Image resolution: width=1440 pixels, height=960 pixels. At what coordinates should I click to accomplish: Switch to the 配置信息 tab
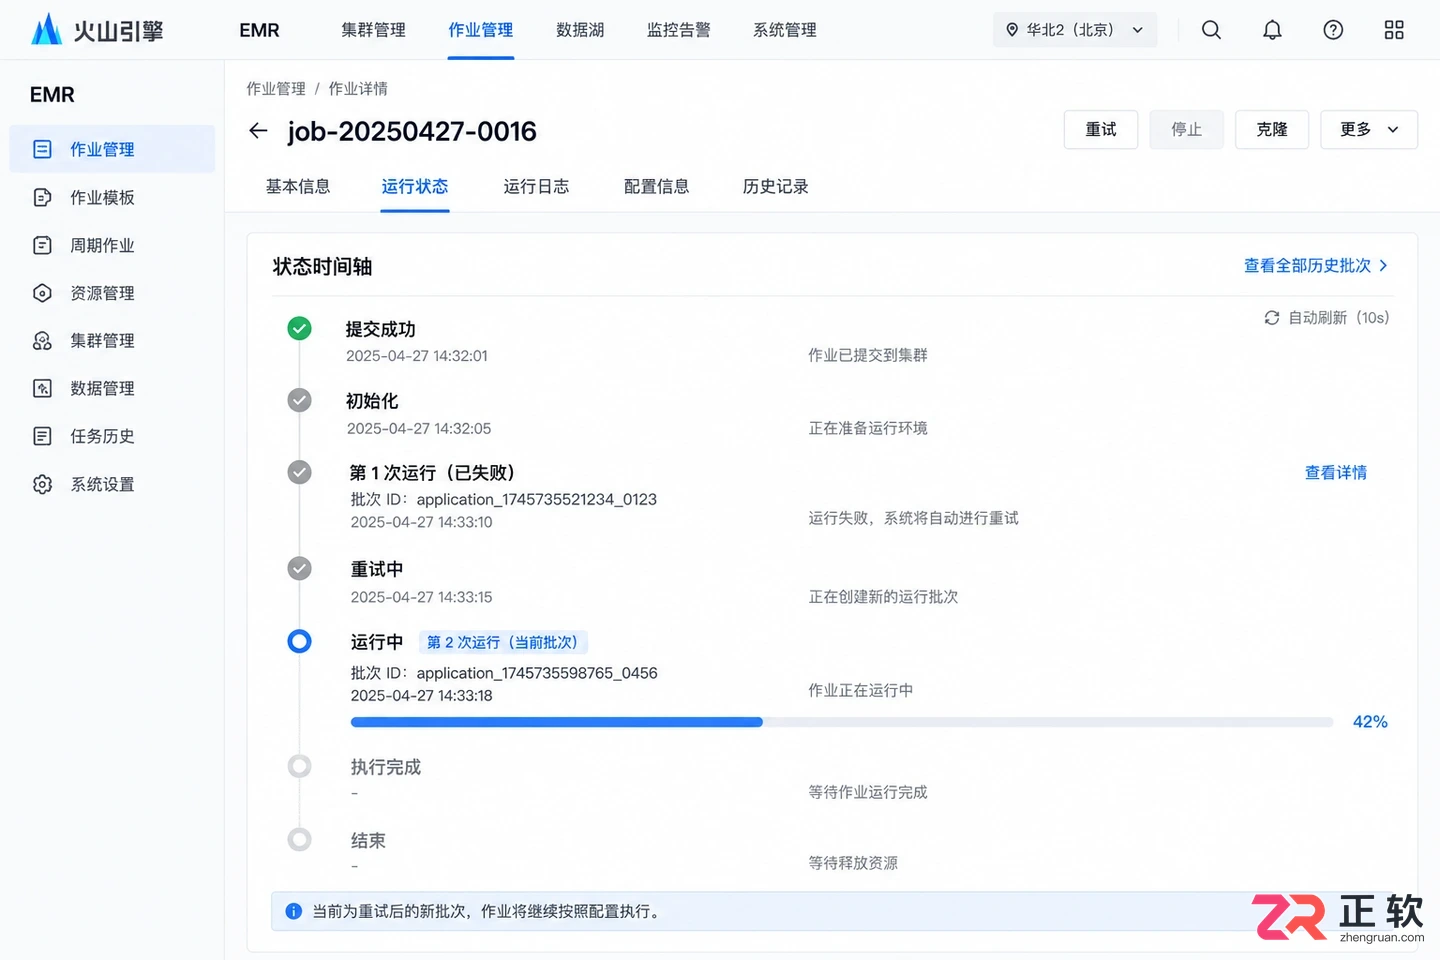(x=656, y=187)
